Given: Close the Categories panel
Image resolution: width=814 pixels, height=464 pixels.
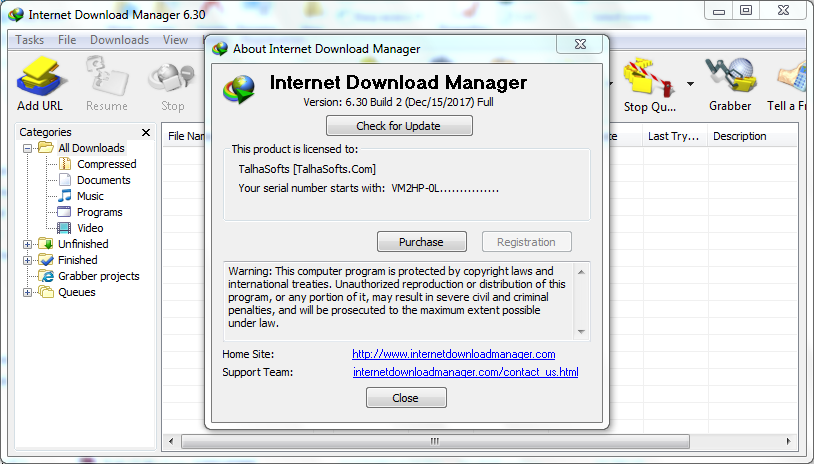Looking at the screenshot, I should pyautogui.click(x=146, y=132).
